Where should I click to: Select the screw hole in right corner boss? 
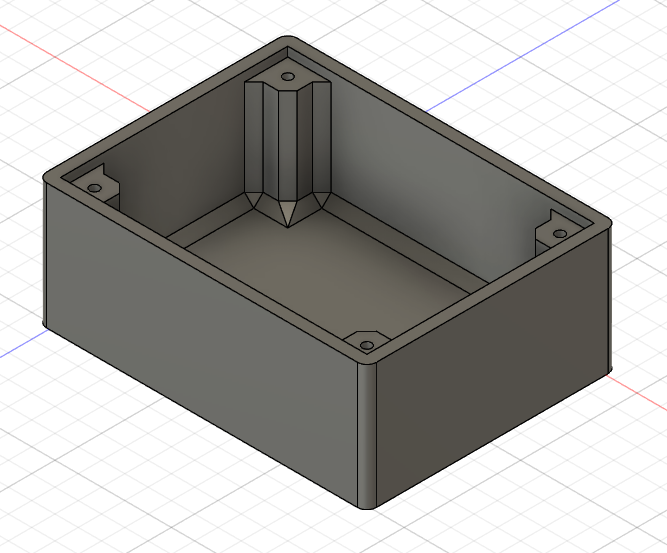tap(560, 234)
